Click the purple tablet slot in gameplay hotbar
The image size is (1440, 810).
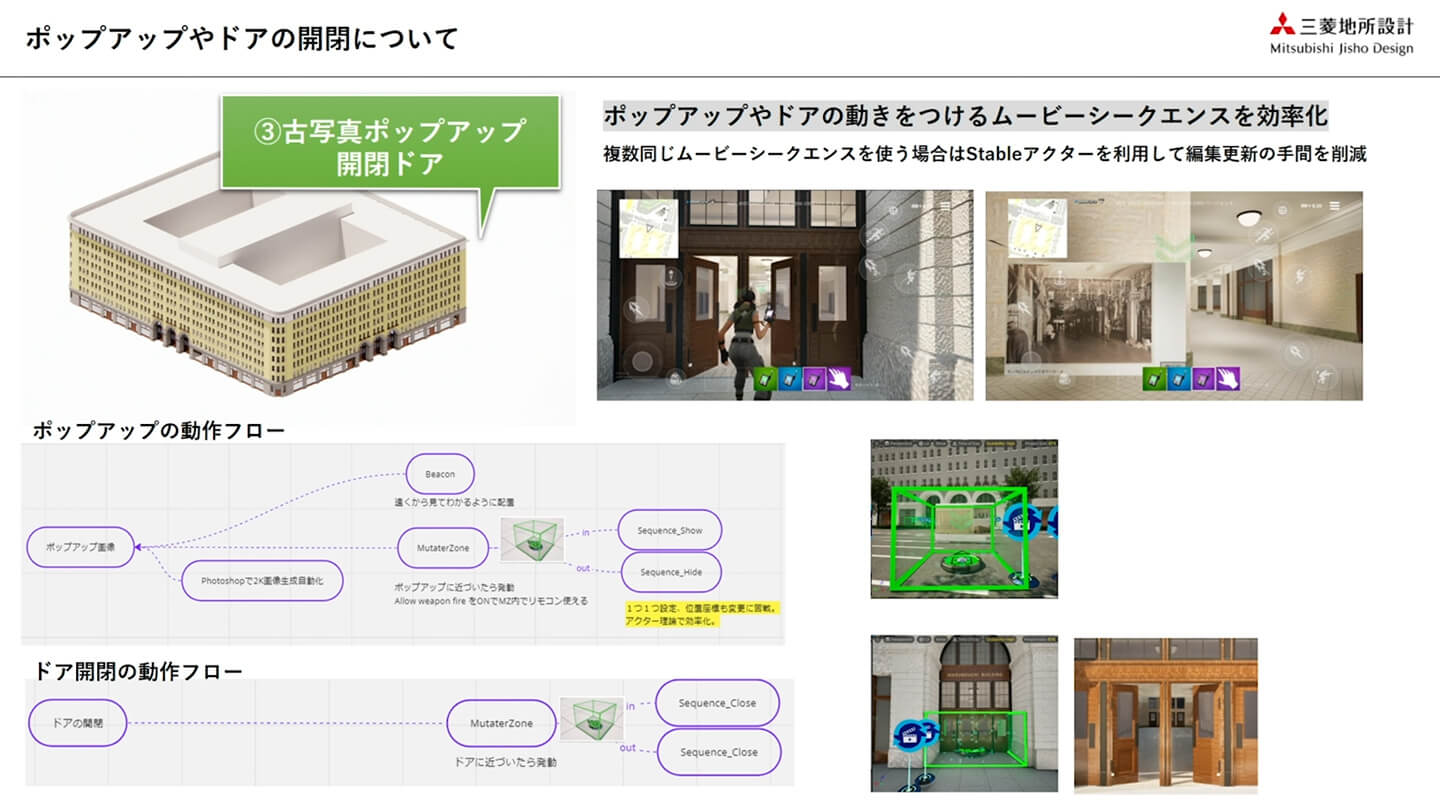pos(814,380)
